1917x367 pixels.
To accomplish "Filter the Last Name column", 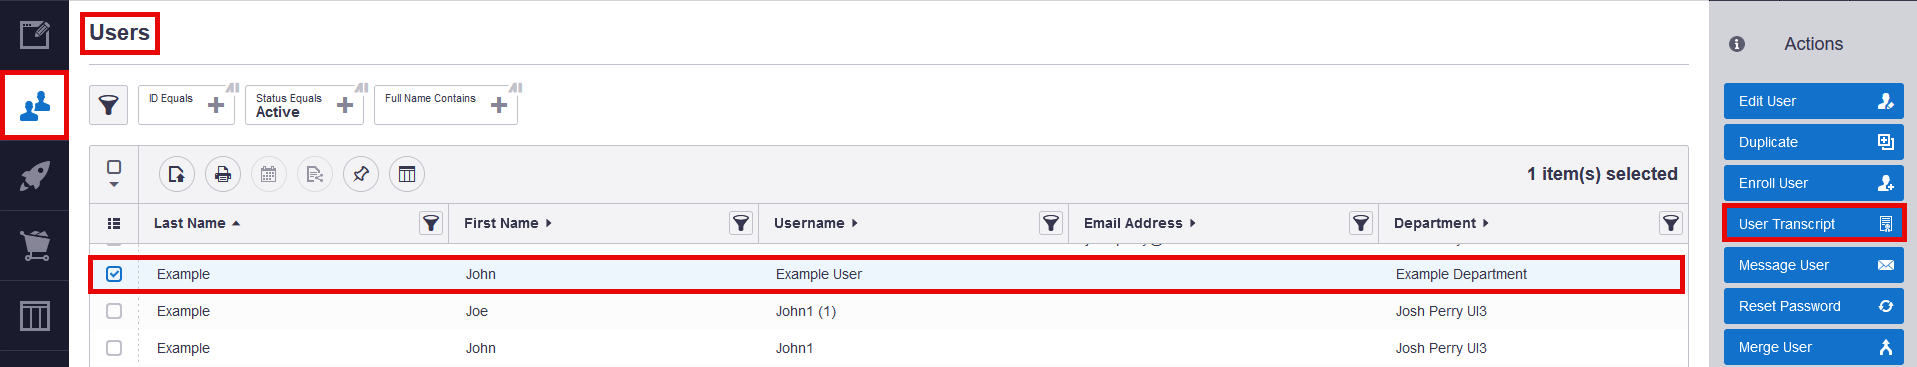I will click(x=431, y=223).
